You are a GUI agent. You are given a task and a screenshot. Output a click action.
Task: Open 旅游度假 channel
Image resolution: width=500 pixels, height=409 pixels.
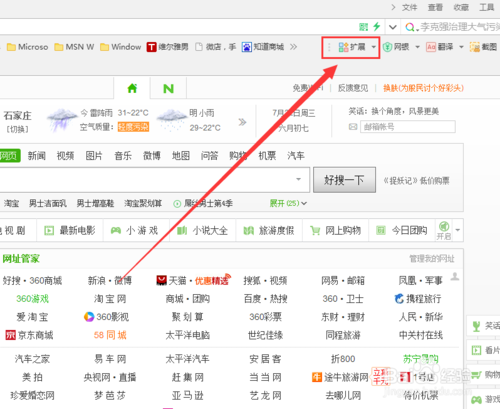269,230
